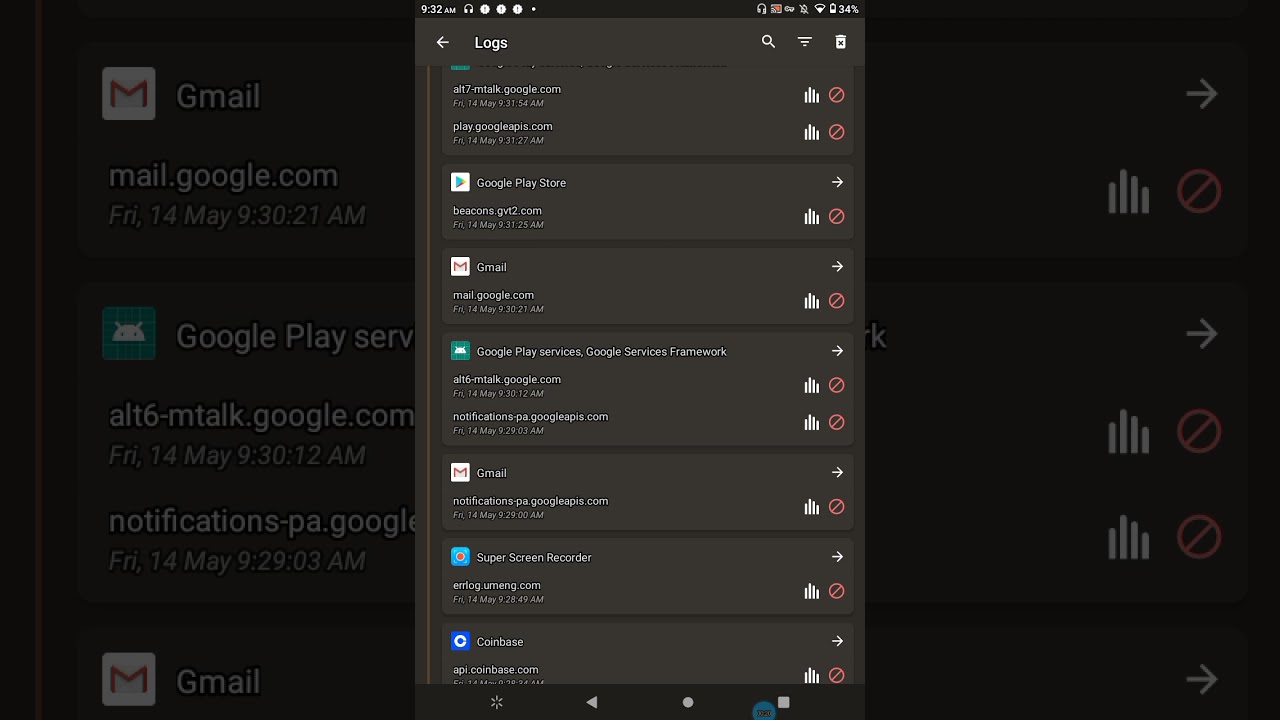Tap the accessibility icon in navigation bar
1280x720 pixels.
(x=496, y=702)
